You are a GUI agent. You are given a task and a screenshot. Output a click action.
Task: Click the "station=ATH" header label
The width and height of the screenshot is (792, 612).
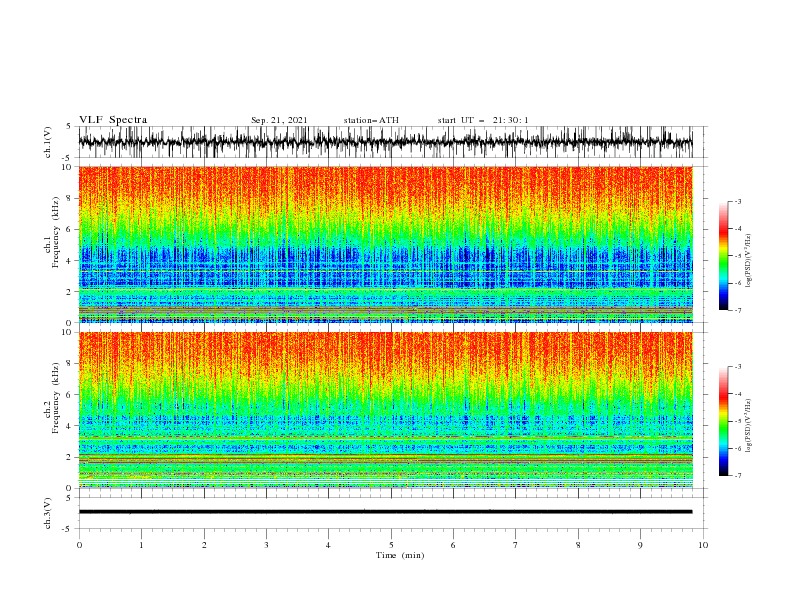tap(371, 120)
